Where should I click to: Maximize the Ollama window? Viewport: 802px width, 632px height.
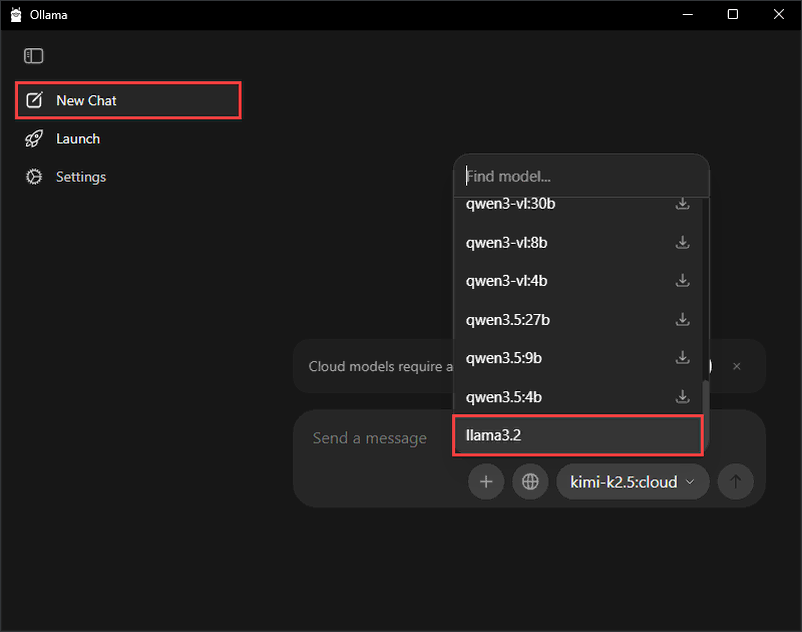click(732, 14)
